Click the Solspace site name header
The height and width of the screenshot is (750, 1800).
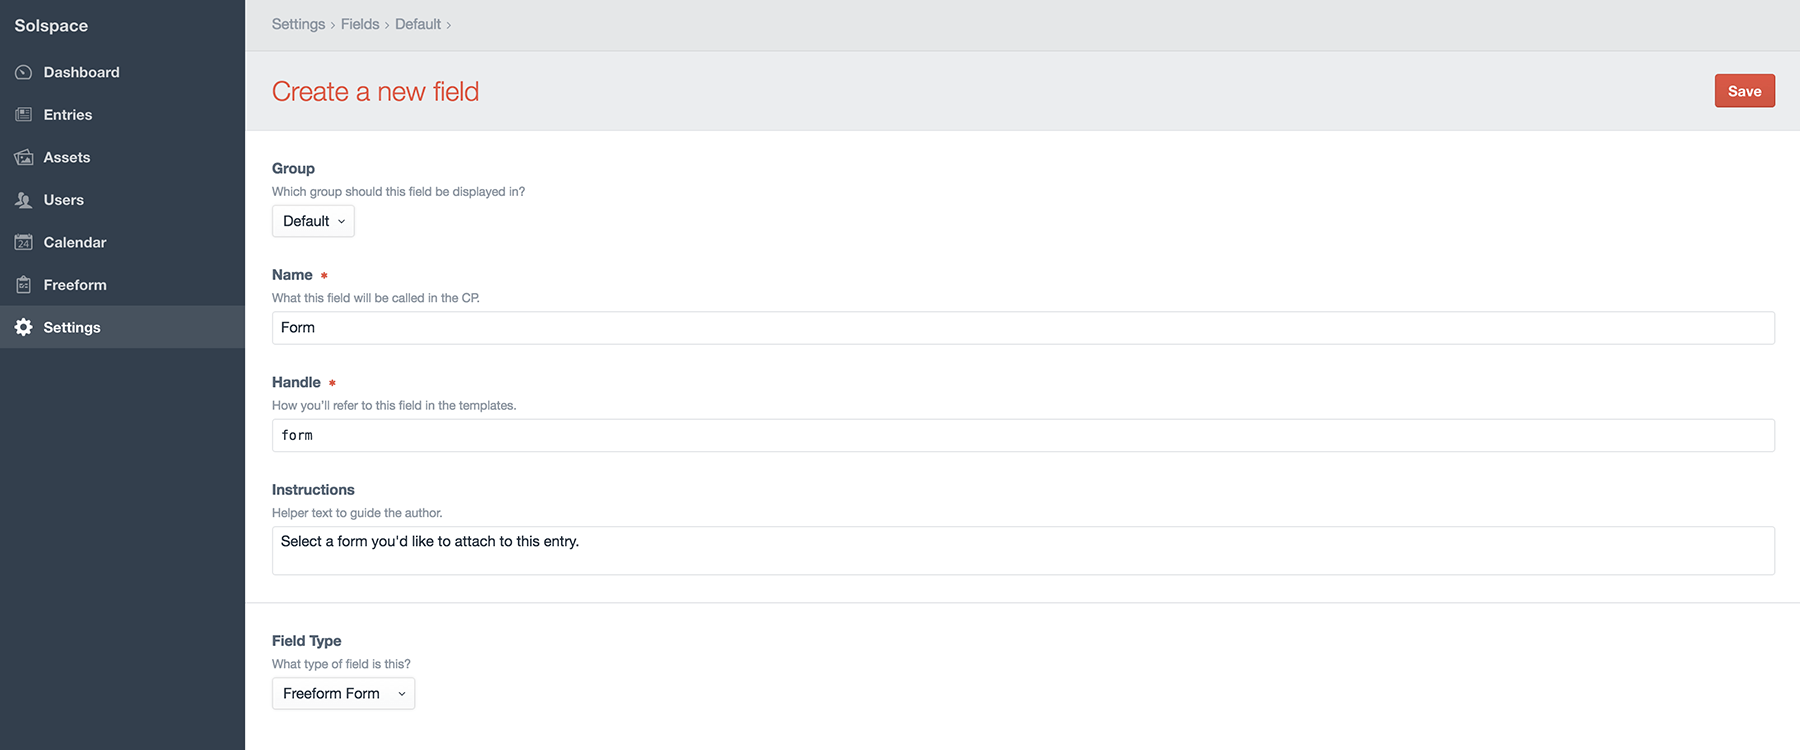[x=51, y=26]
